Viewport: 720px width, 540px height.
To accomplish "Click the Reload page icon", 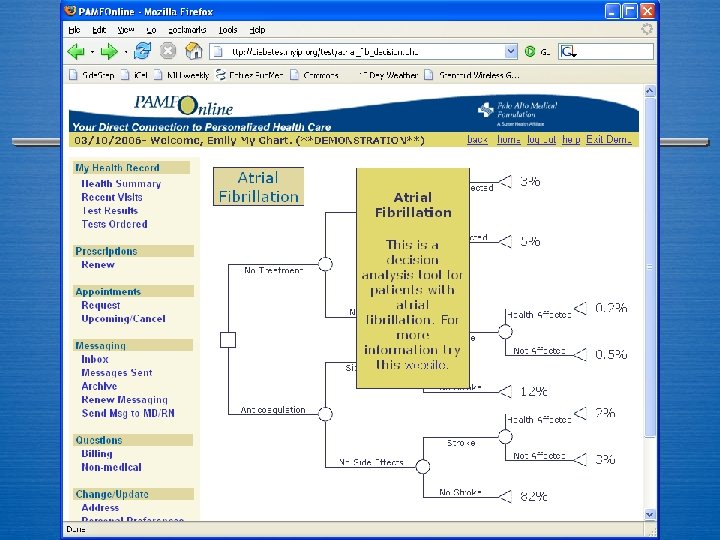I will 142,51.
